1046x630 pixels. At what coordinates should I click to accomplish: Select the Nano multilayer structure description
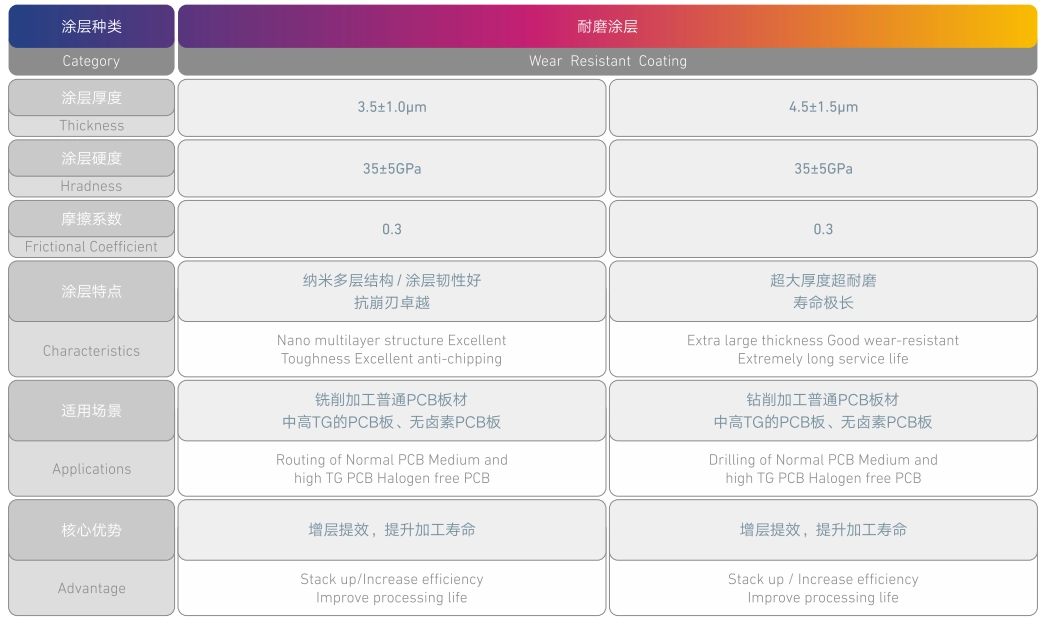(x=391, y=349)
